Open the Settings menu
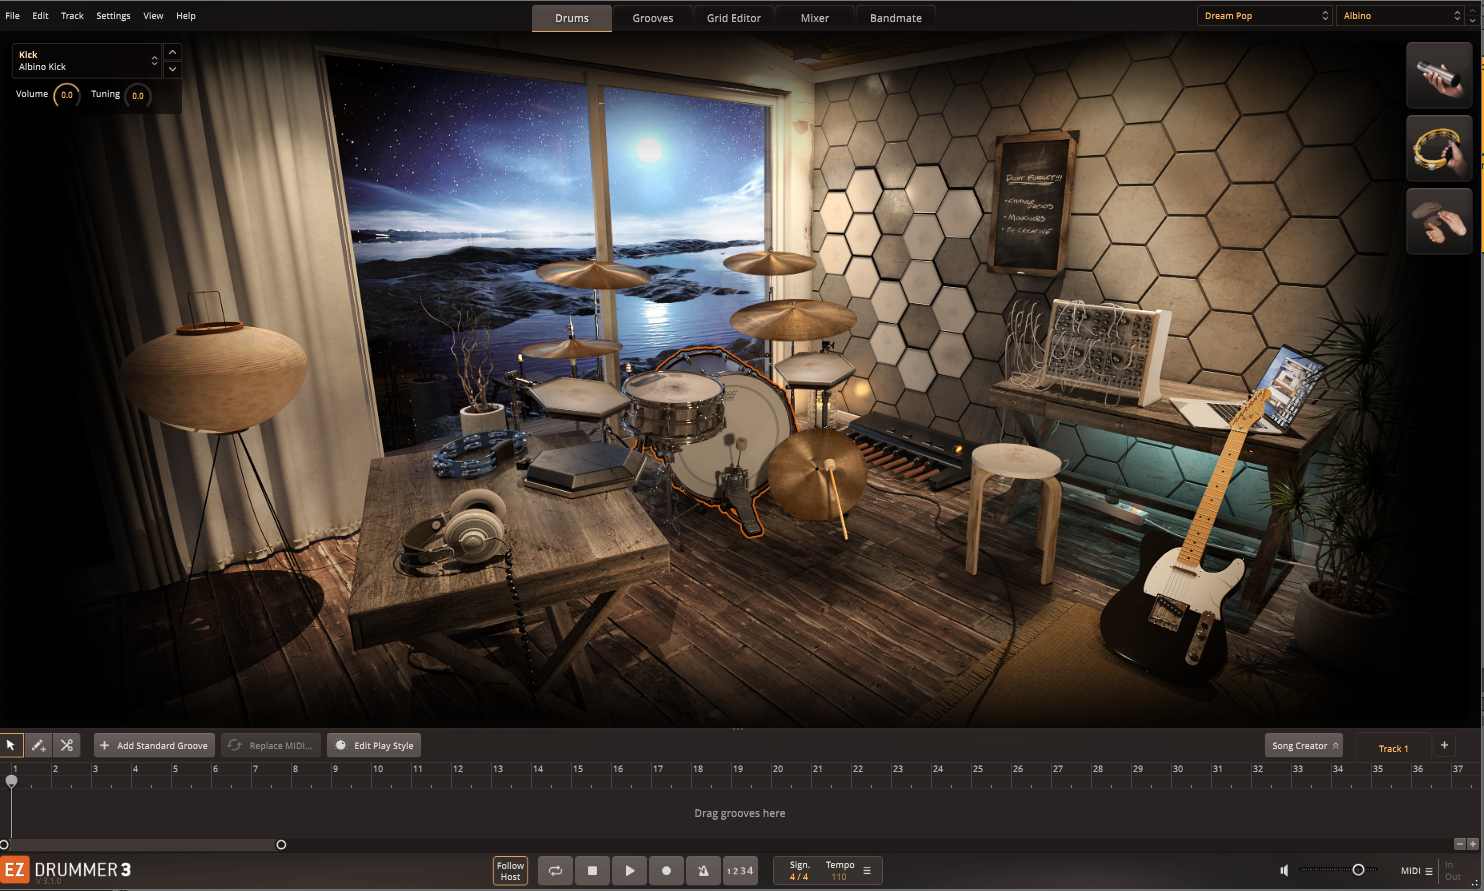This screenshot has width=1484, height=891. click(x=113, y=16)
